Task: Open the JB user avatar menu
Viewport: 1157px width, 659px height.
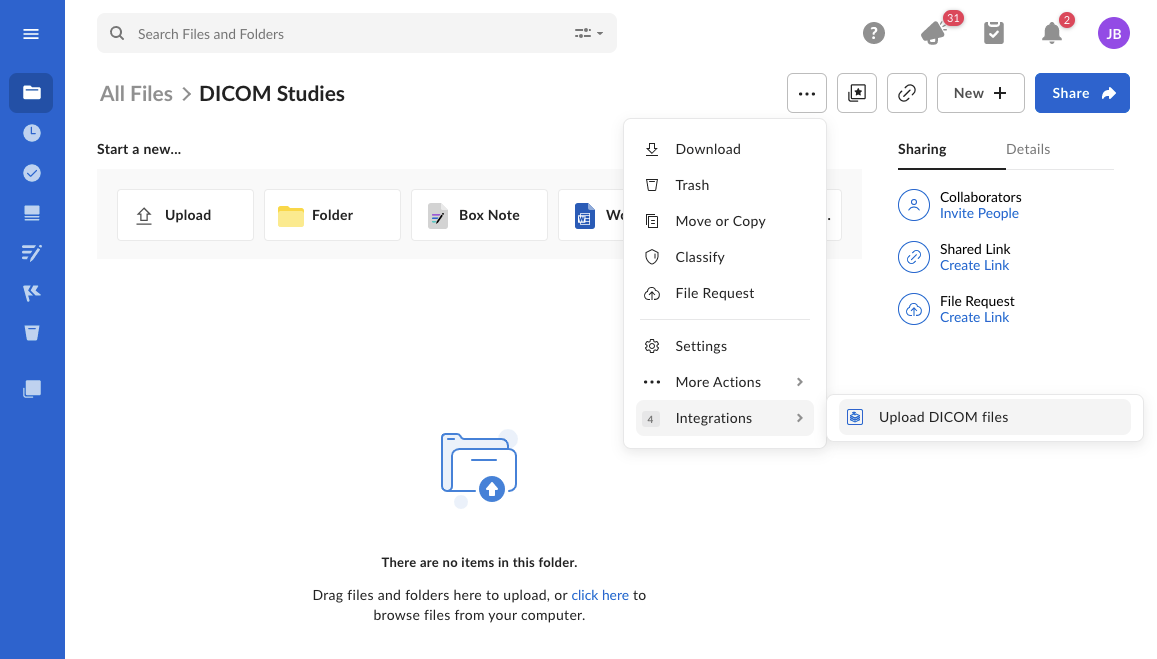Action: point(1113,33)
